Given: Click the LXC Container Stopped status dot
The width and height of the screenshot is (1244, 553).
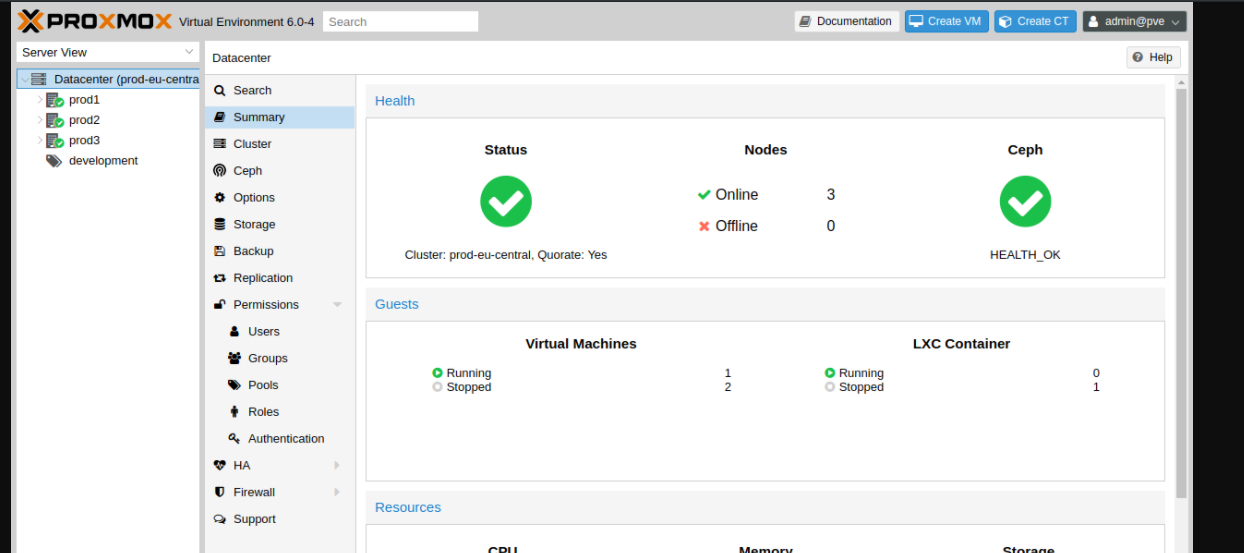Looking at the screenshot, I should click(830, 387).
